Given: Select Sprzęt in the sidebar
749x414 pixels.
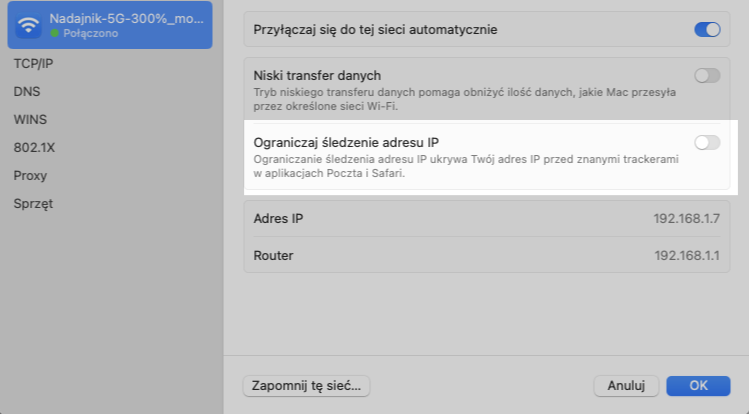Looking at the screenshot, I should pyautogui.click(x=33, y=203).
